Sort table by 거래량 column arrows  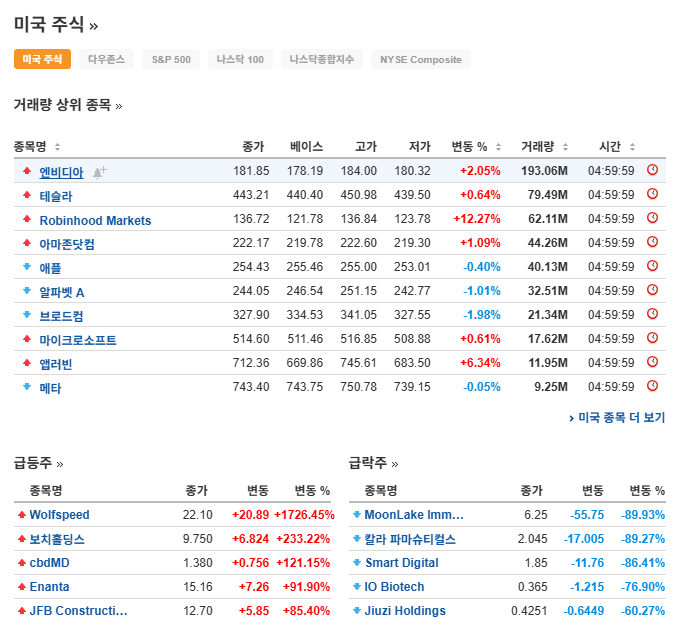(565, 147)
